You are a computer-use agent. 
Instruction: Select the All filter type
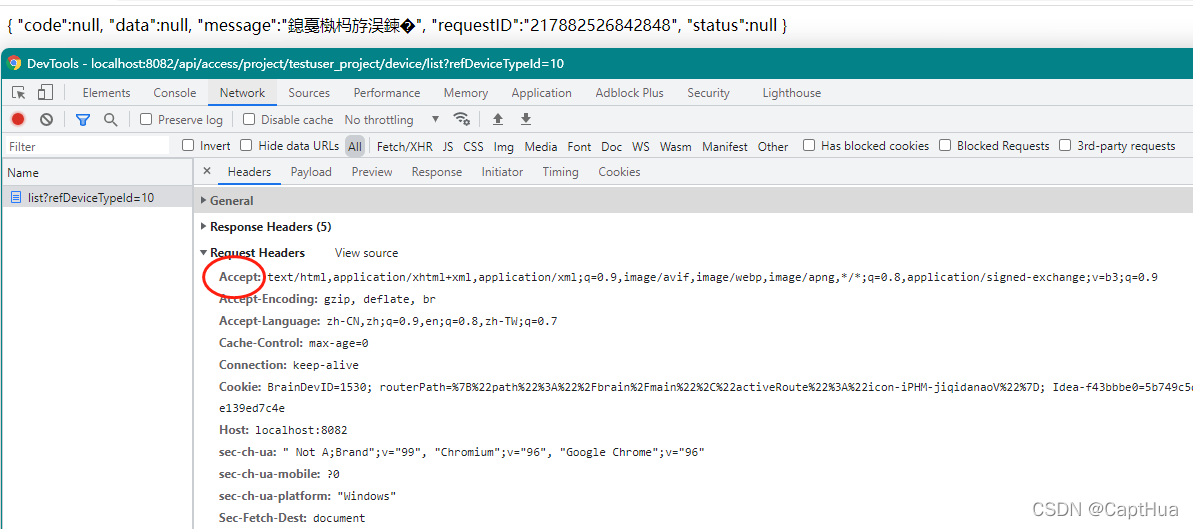click(355, 146)
